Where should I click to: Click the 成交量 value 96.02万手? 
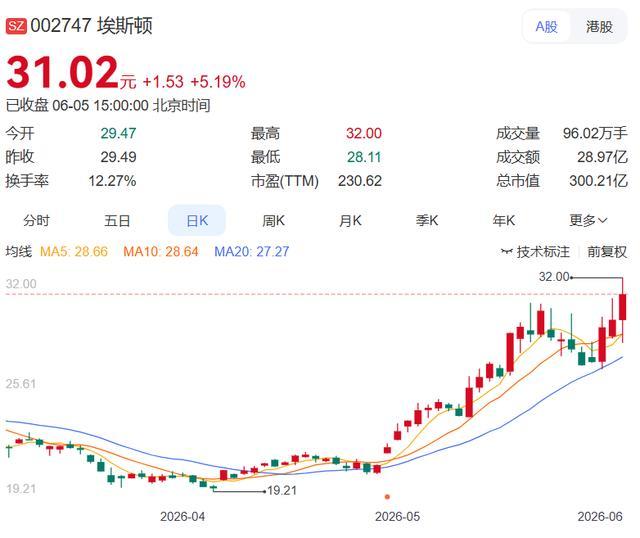[595, 133]
